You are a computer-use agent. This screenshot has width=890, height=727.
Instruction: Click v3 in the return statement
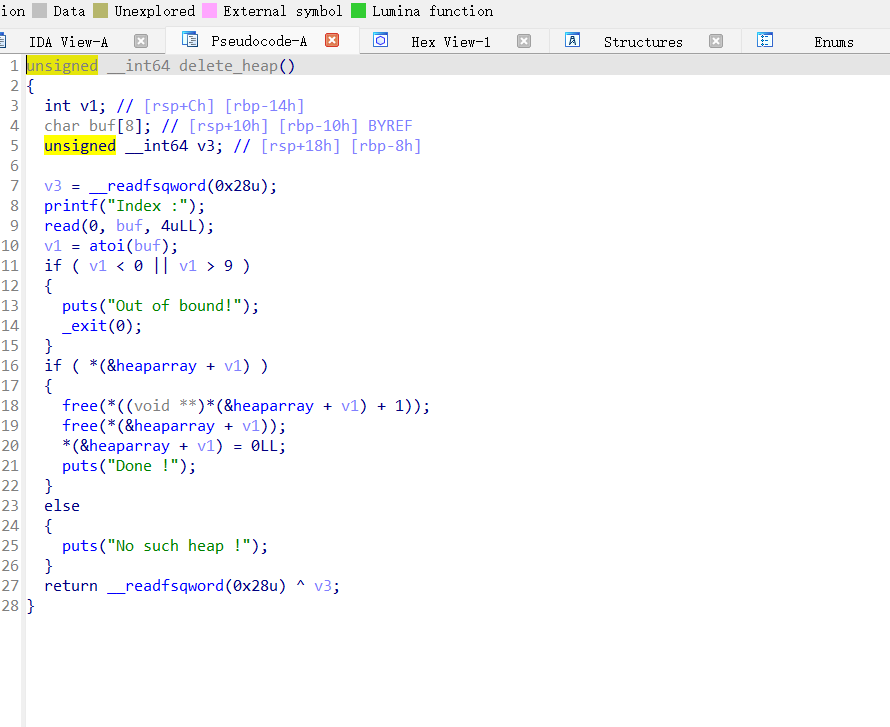tap(323, 586)
